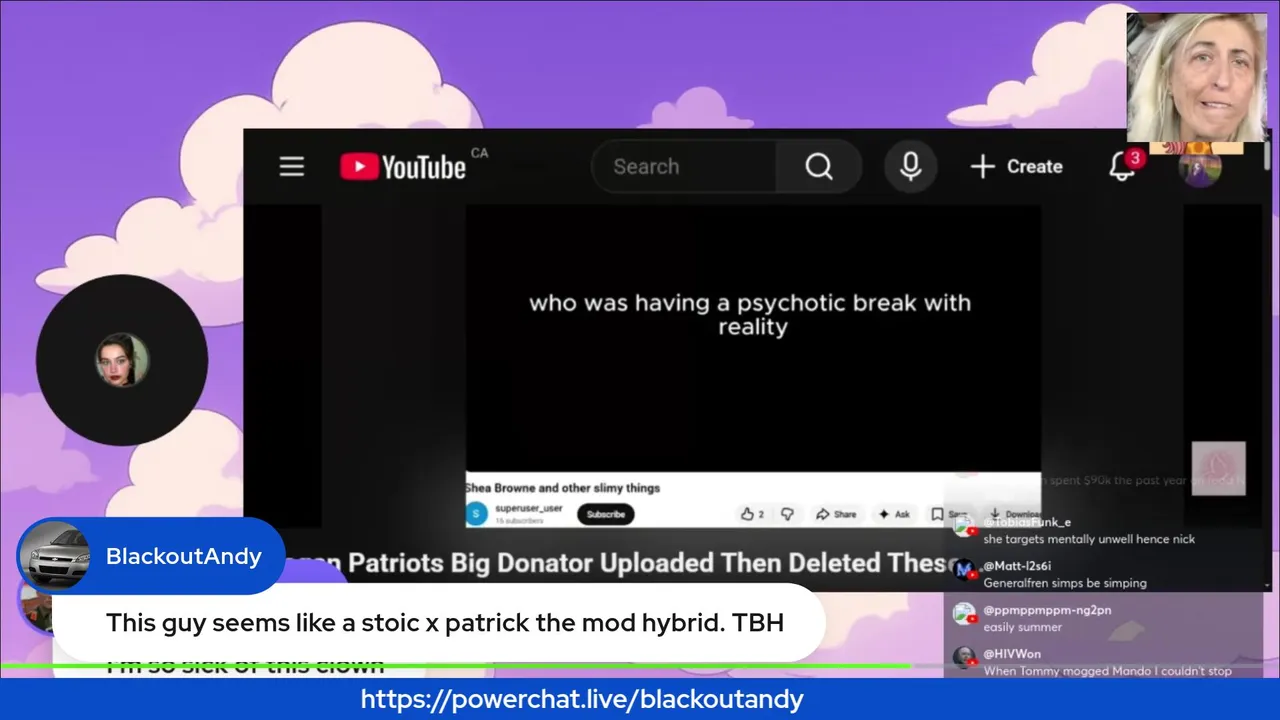Dislike the video with thumbs-down

787,514
